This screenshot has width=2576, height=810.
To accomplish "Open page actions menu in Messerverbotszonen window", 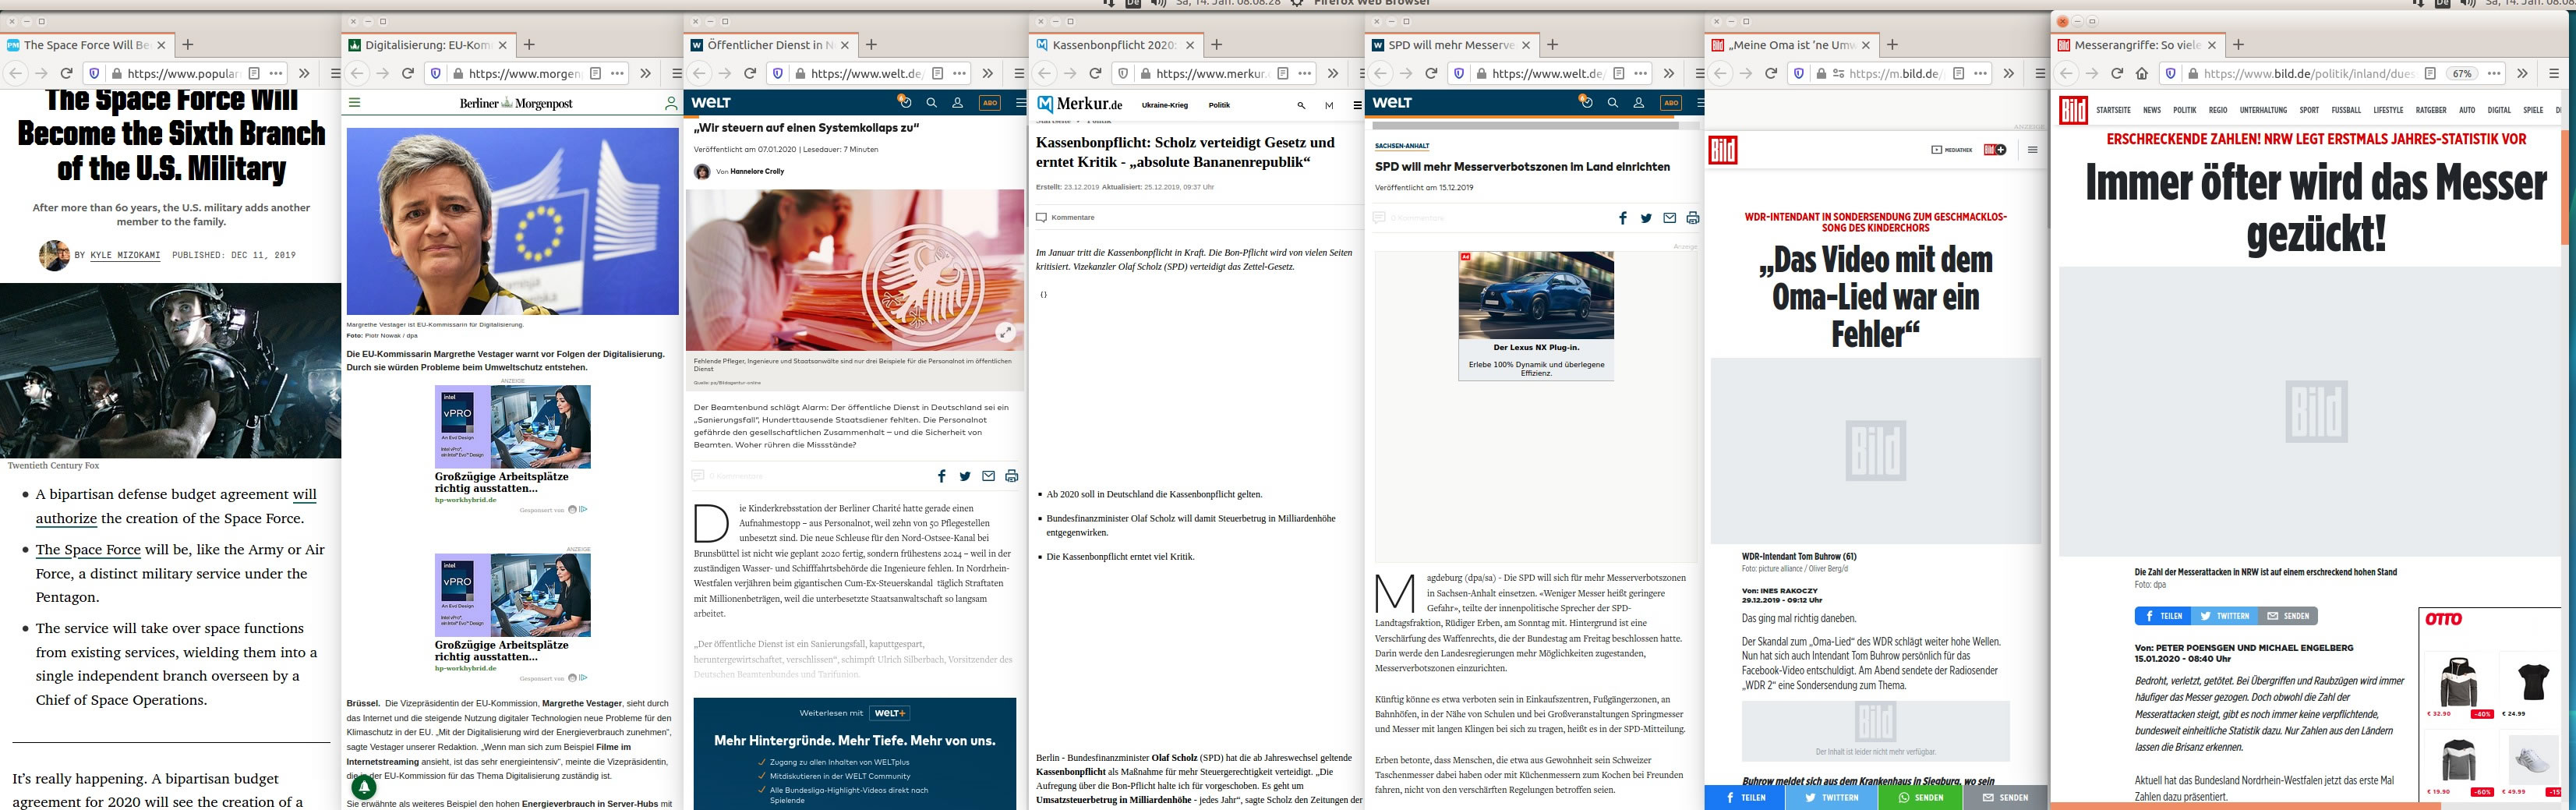I will (1640, 73).
